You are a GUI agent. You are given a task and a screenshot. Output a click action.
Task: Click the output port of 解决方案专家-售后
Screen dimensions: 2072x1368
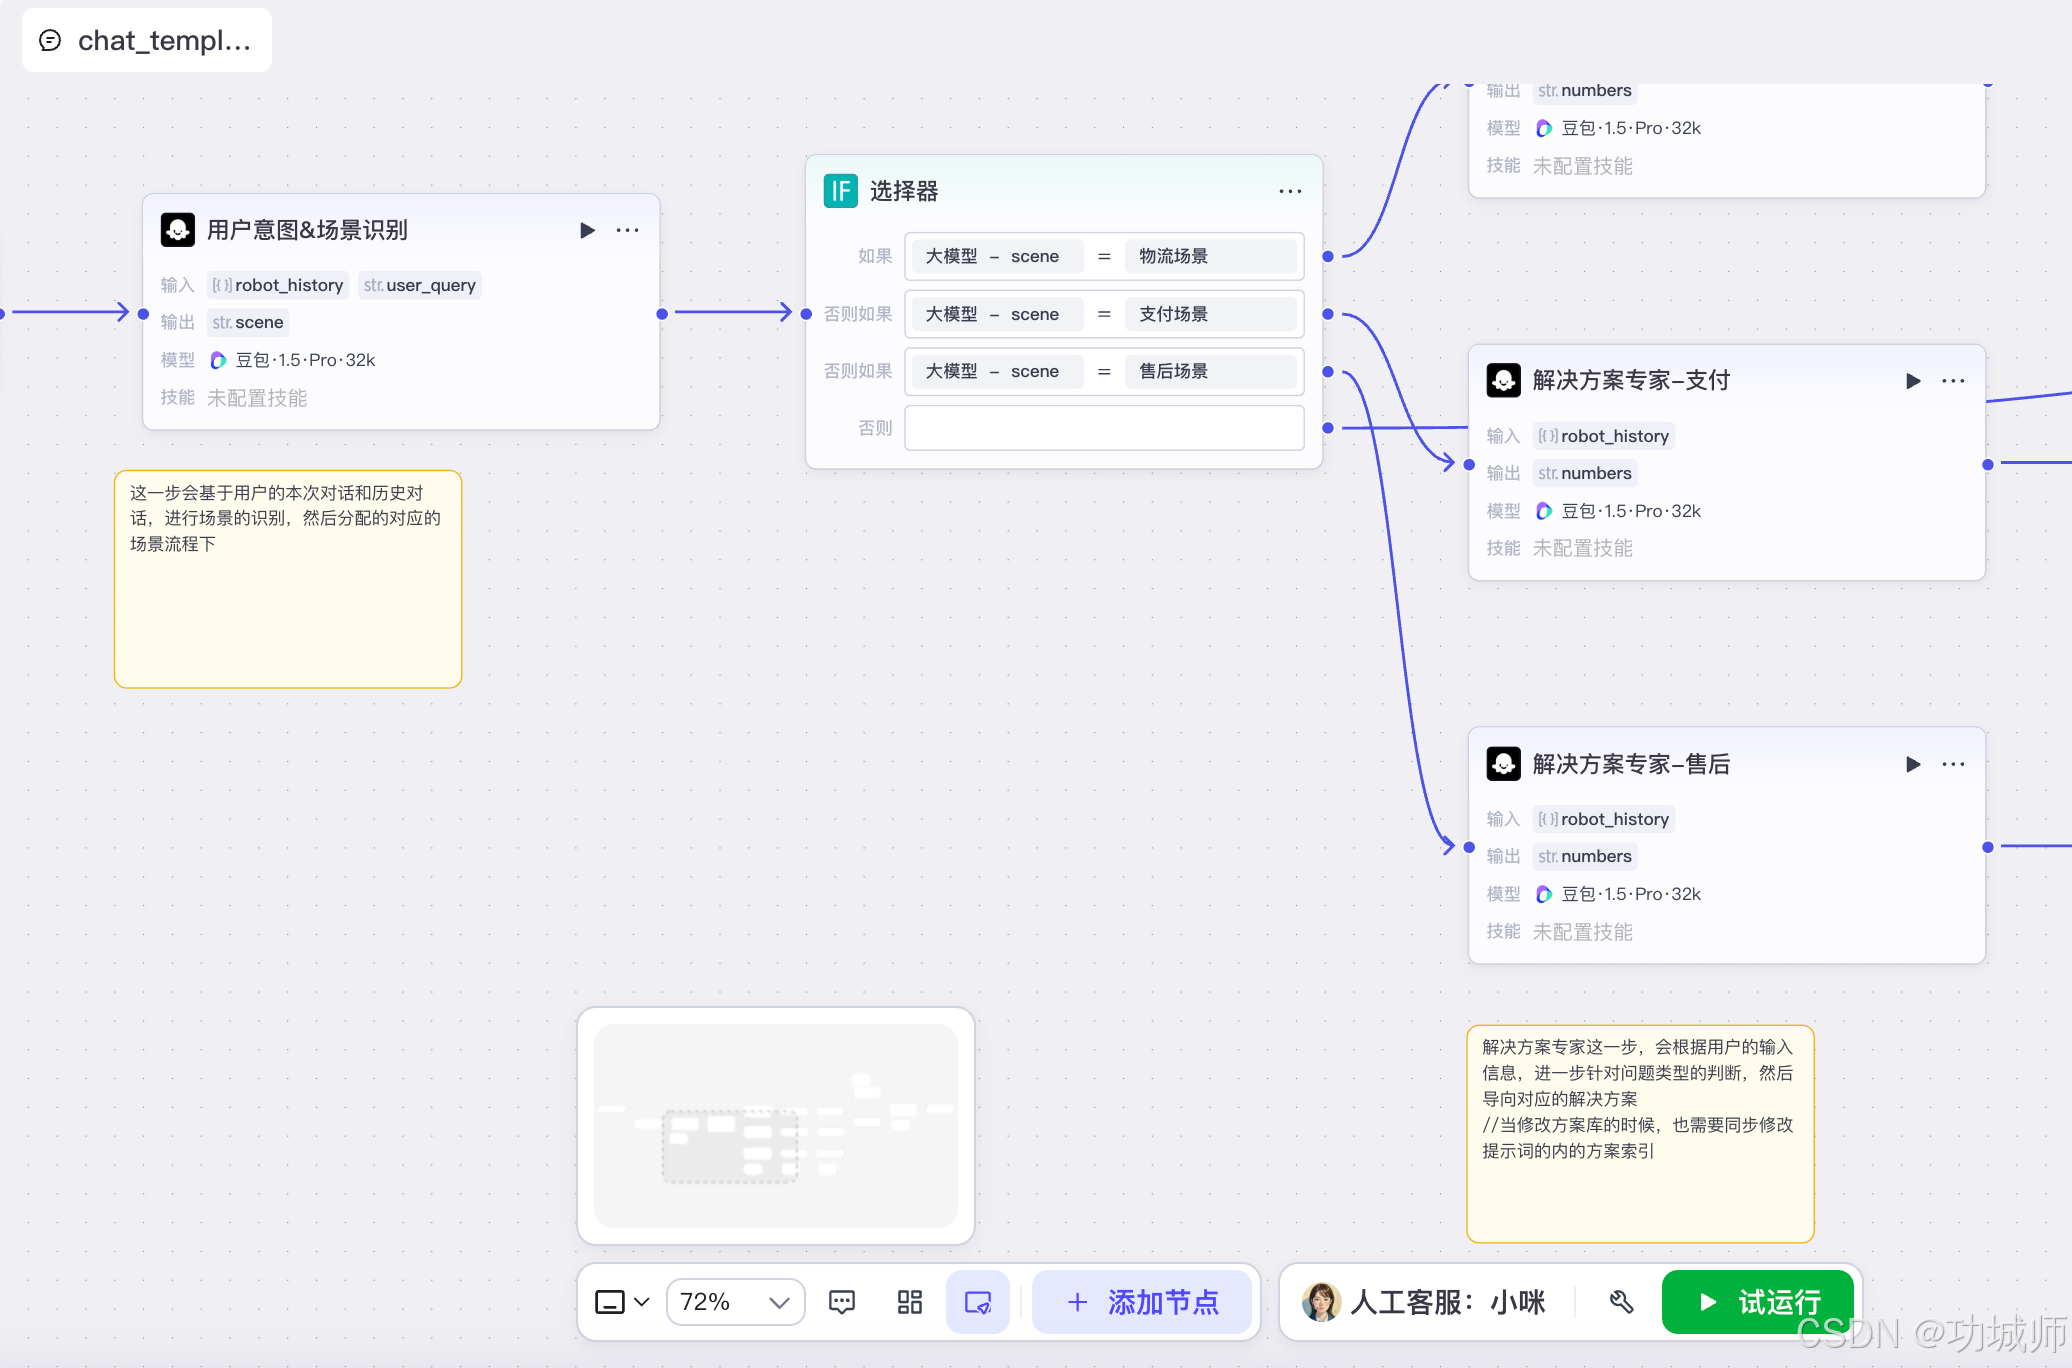tap(1988, 847)
